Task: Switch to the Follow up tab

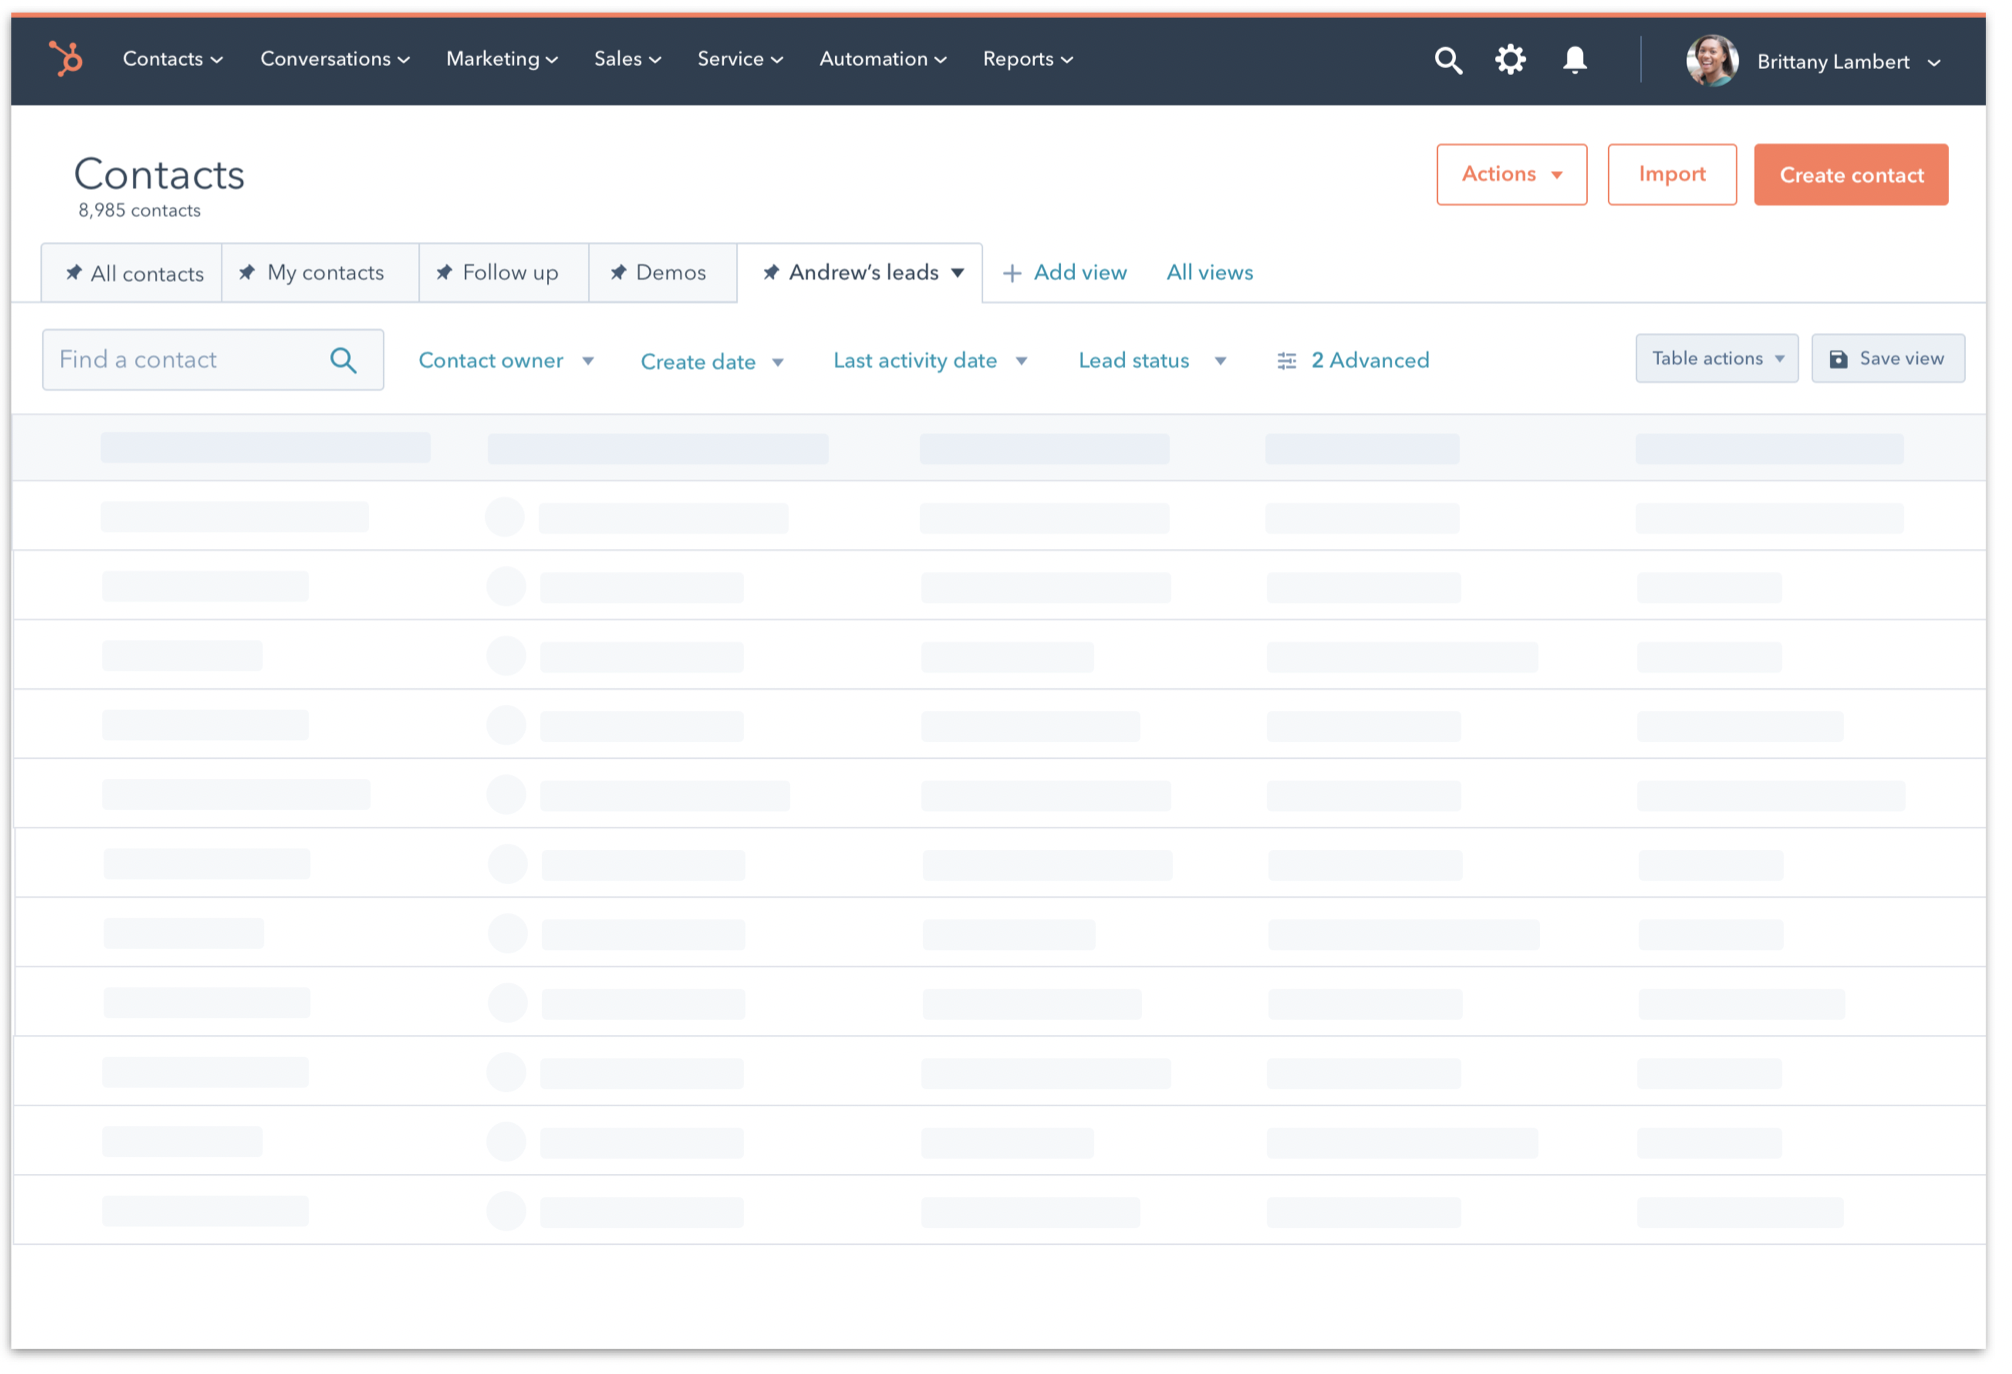Action: tap(509, 273)
